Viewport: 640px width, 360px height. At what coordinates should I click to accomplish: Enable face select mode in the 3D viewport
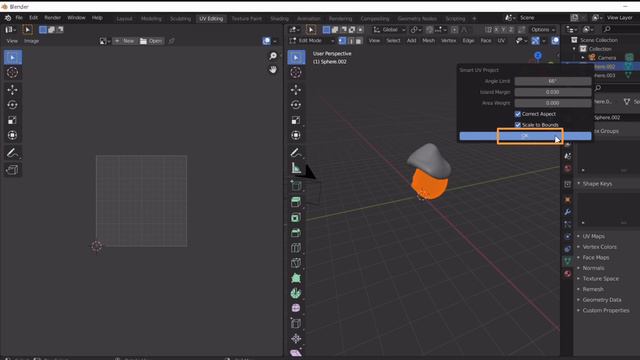[x=359, y=40]
